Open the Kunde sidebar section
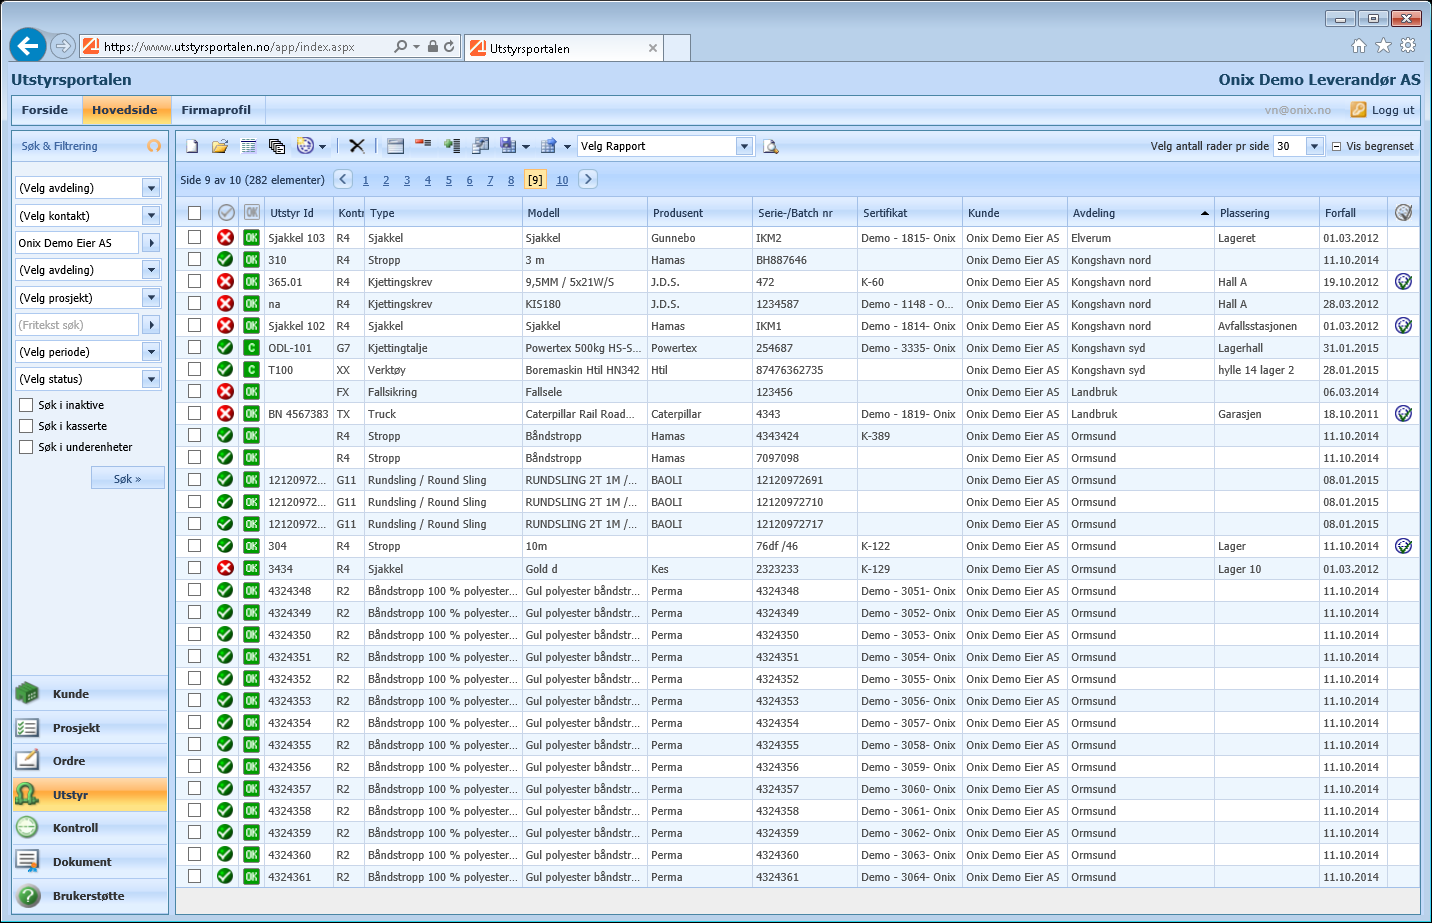 click(90, 694)
